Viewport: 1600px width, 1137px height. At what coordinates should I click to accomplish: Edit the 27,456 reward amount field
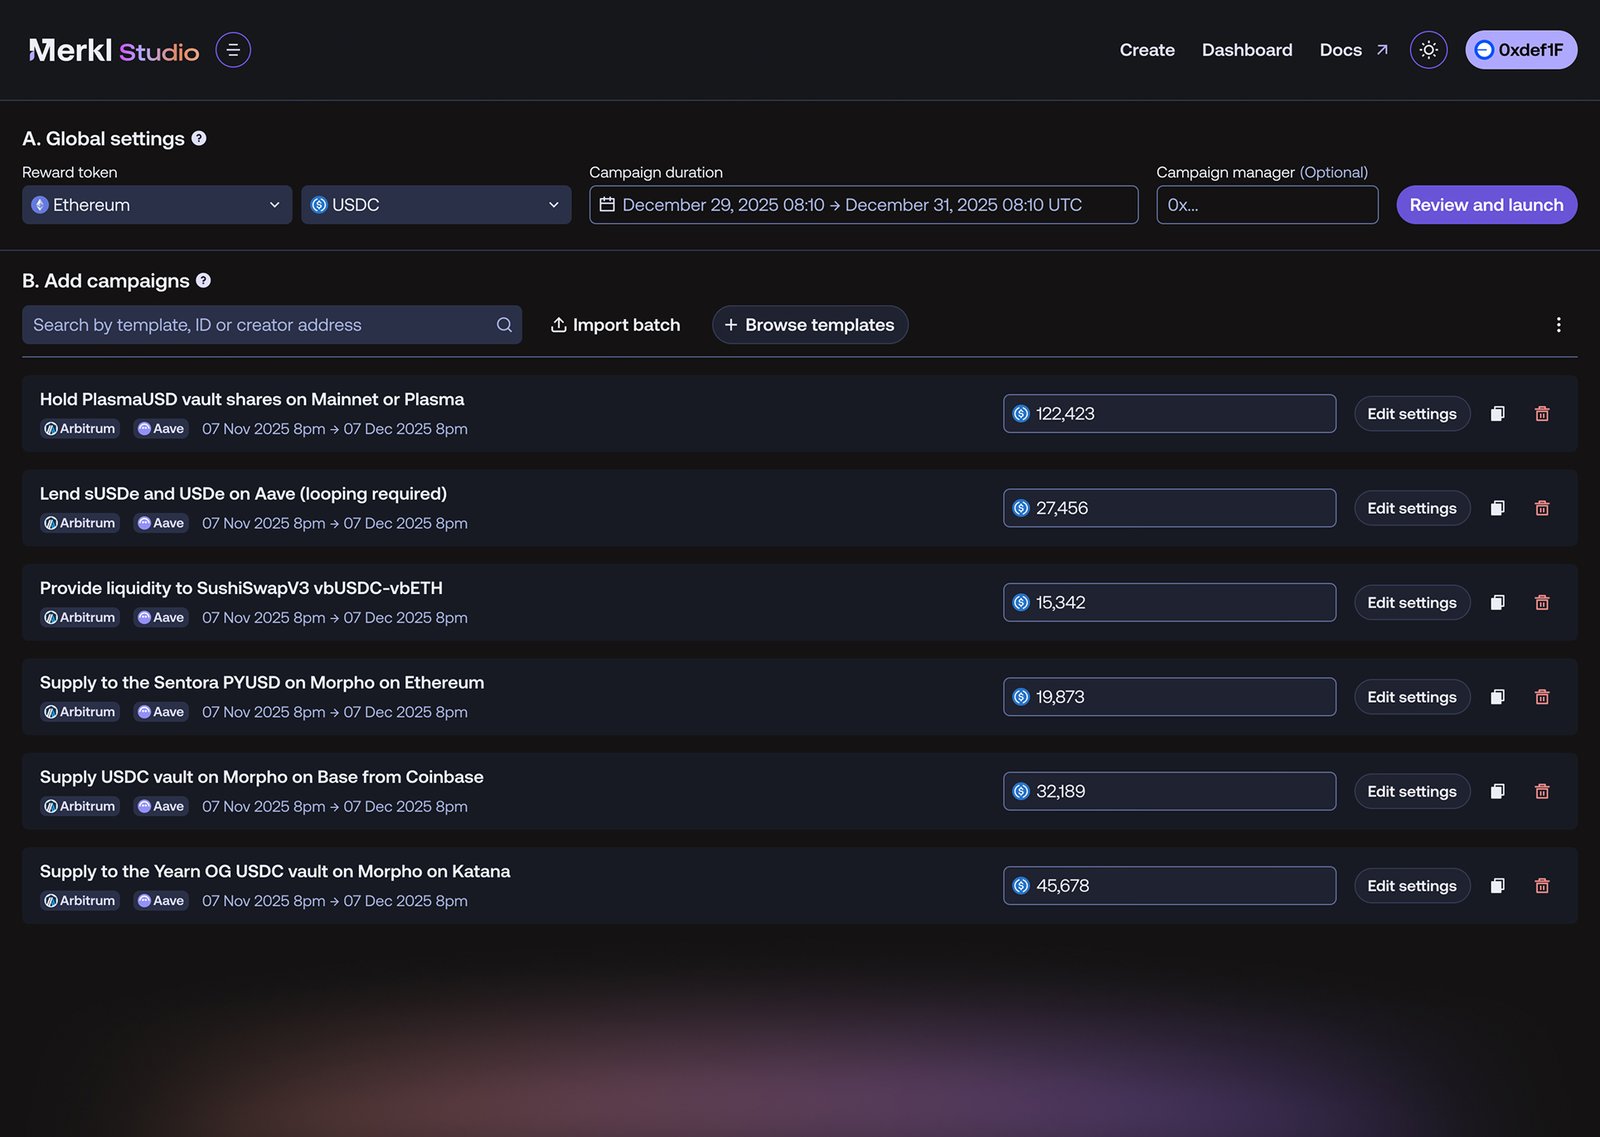[x=1169, y=508]
